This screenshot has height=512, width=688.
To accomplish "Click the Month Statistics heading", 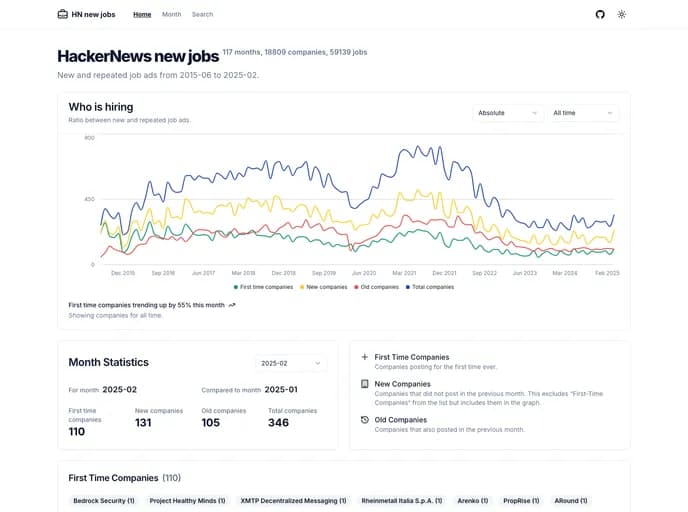I will (109, 362).
